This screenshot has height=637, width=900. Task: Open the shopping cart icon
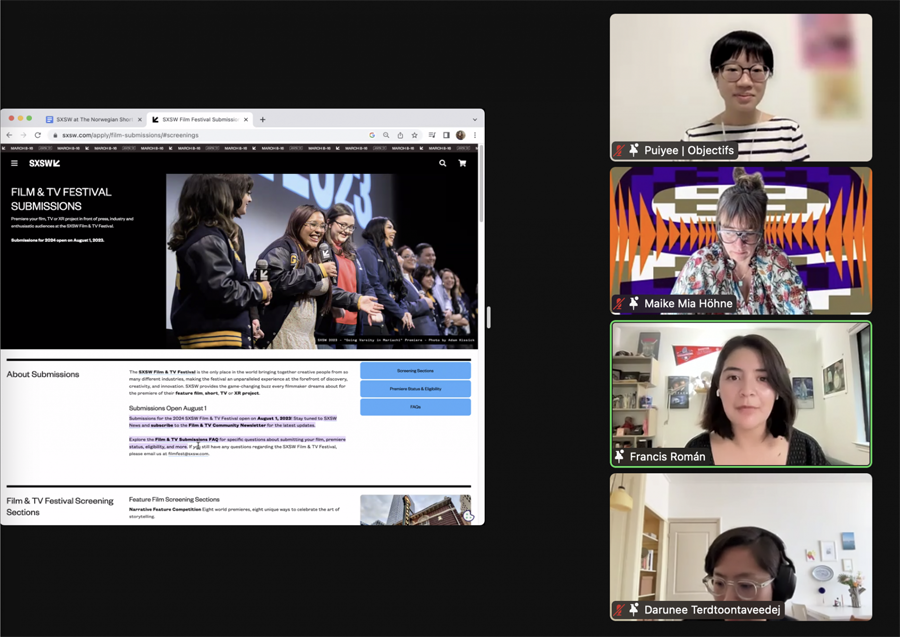click(x=462, y=163)
